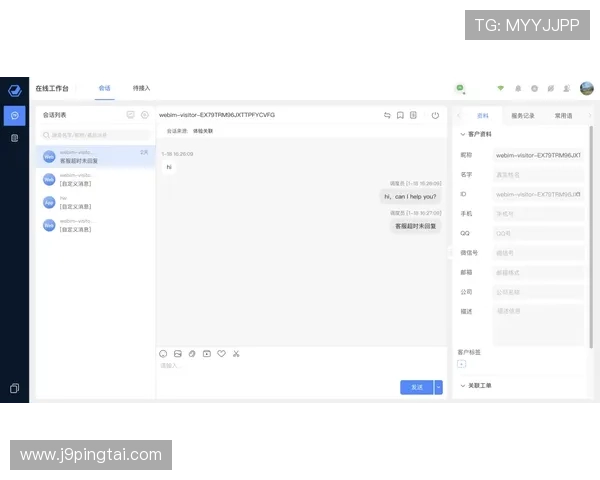Click the chat icon in left sidebar

(14, 115)
